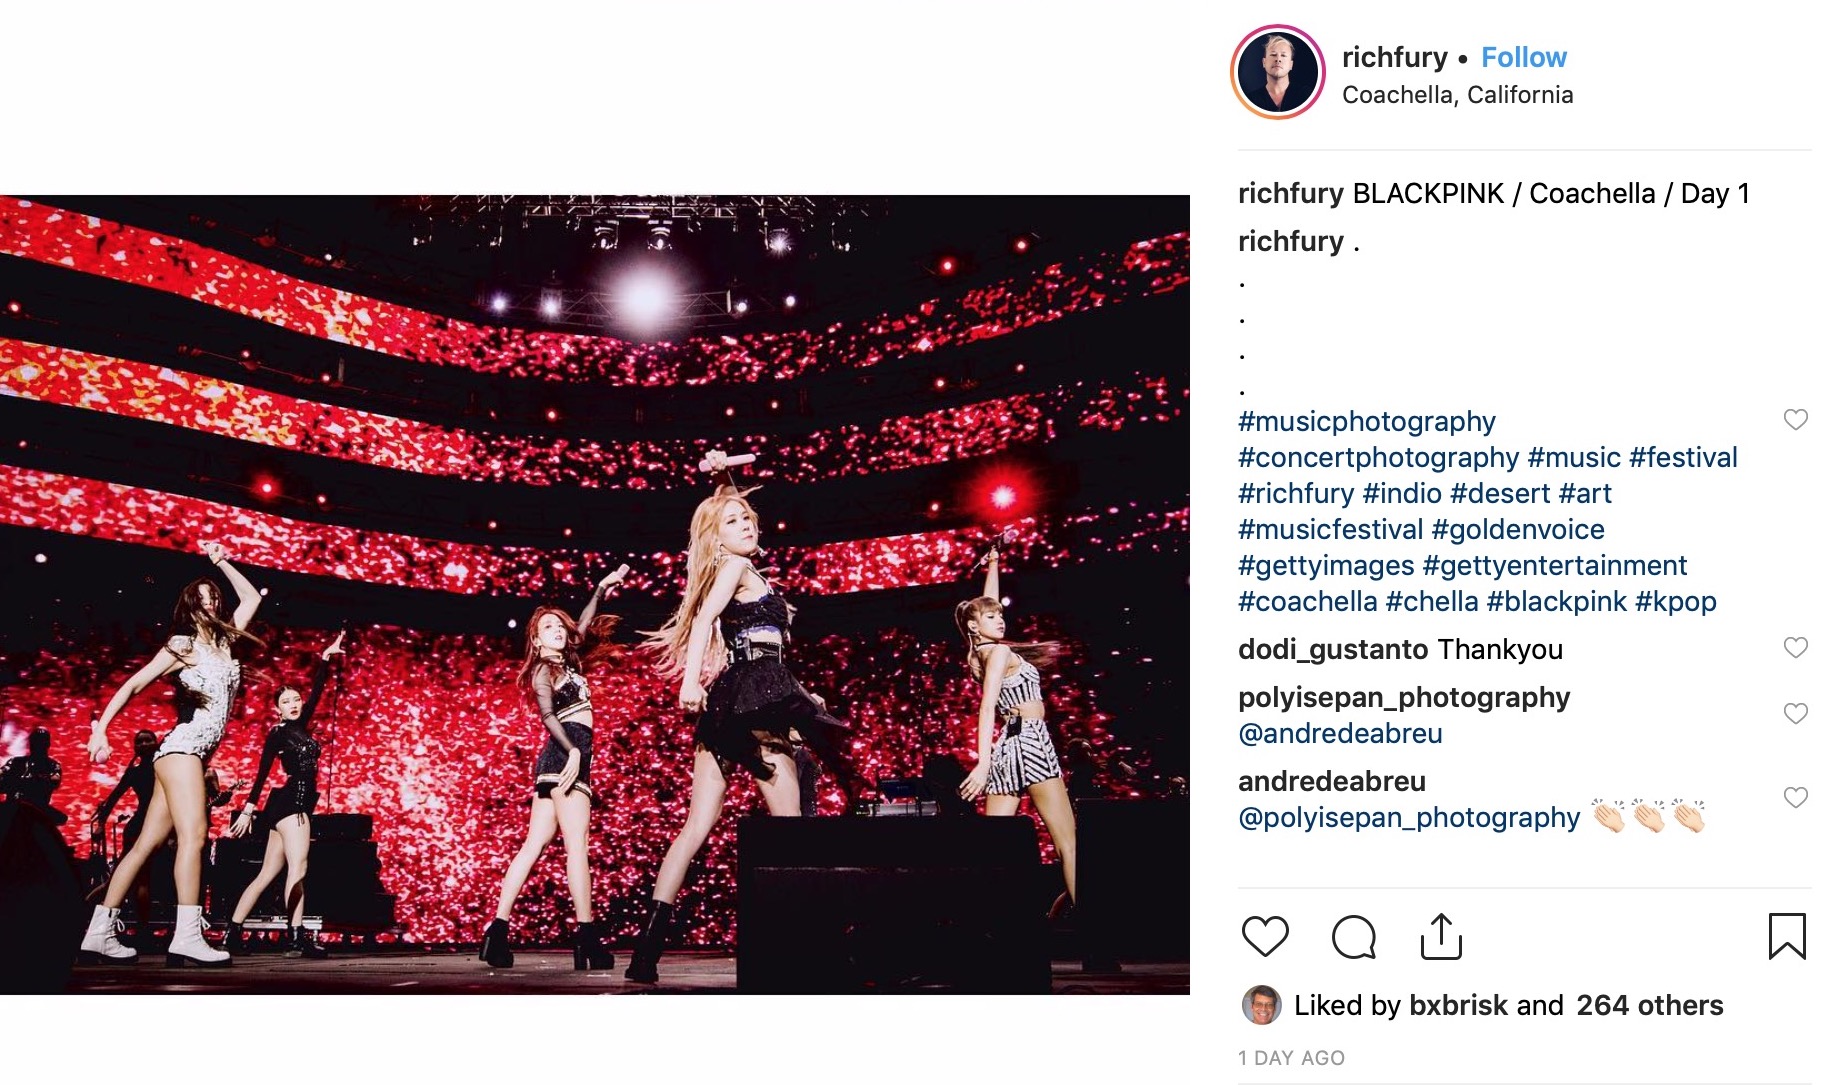Open the #gettyimages hashtag
Viewport: 1832px width, 1085px height.
click(1326, 566)
